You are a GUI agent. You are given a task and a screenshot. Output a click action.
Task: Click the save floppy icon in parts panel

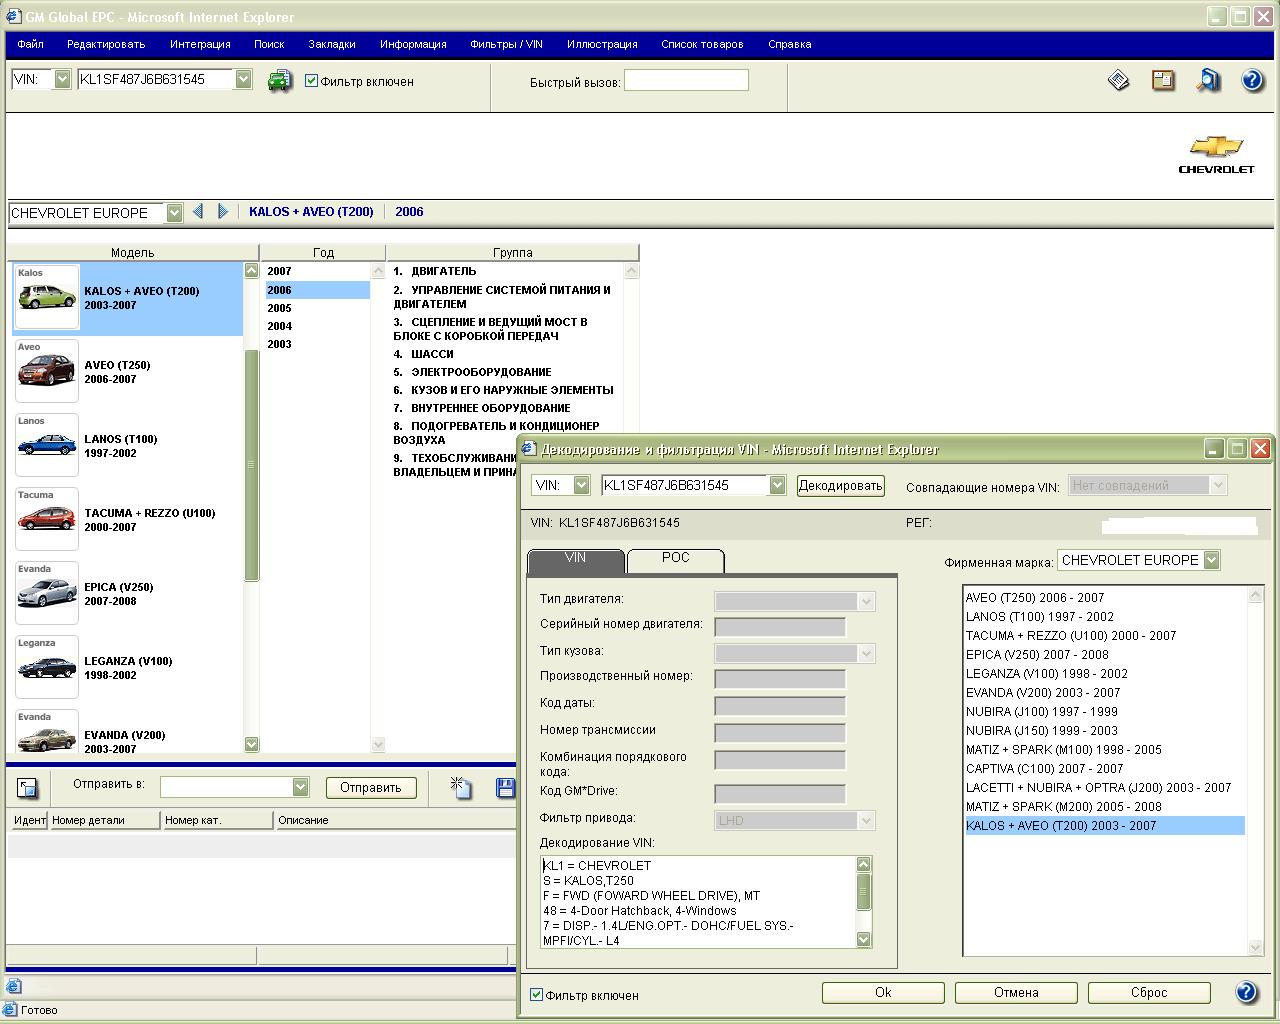506,787
